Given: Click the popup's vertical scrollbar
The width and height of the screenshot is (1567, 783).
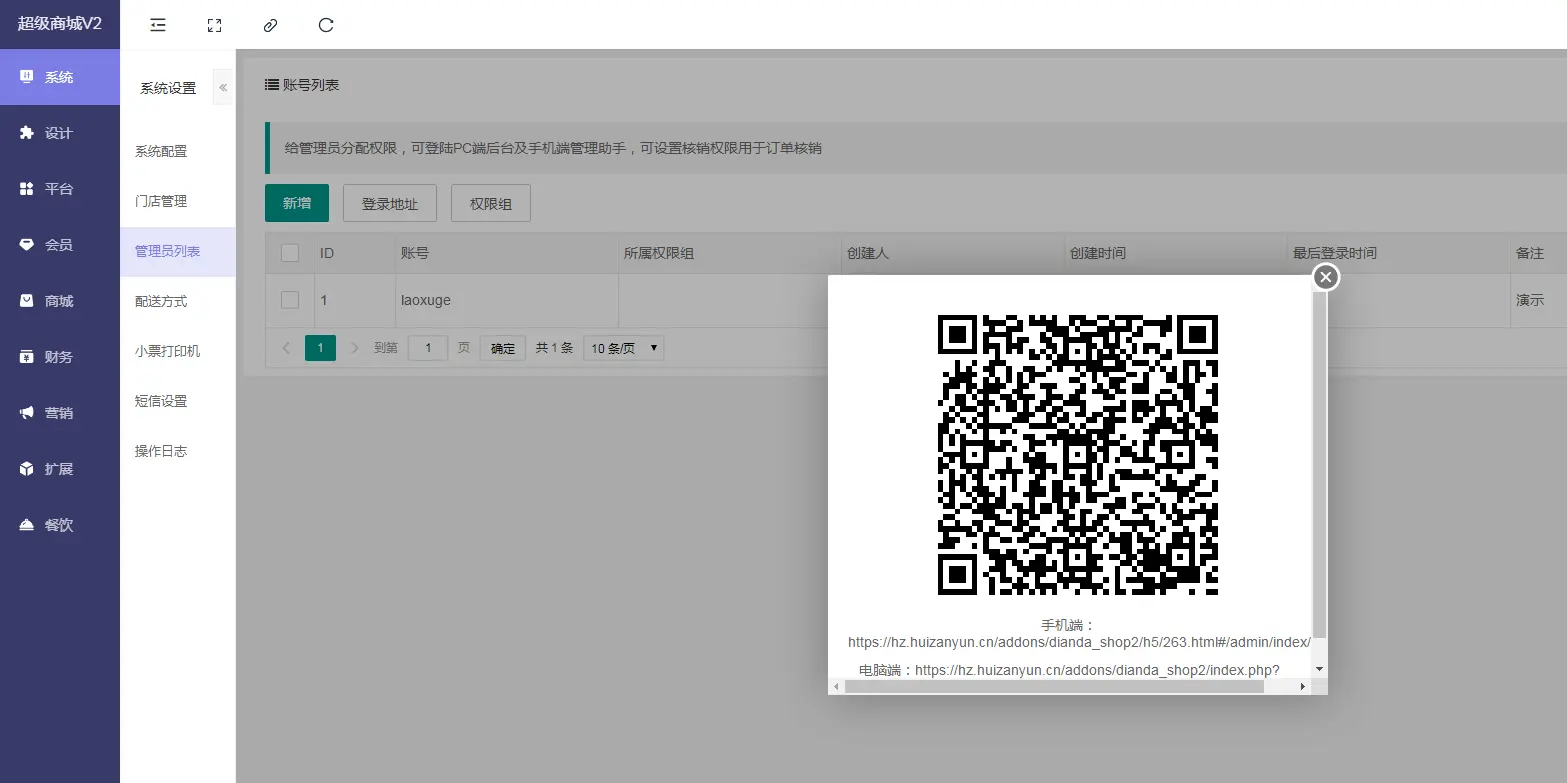Looking at the screenshot, I should tap(1320, 464).
